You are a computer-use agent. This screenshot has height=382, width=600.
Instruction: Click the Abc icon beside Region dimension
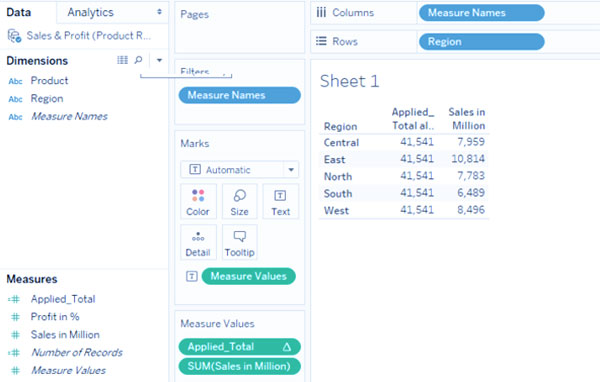click(x=15, y=99)
